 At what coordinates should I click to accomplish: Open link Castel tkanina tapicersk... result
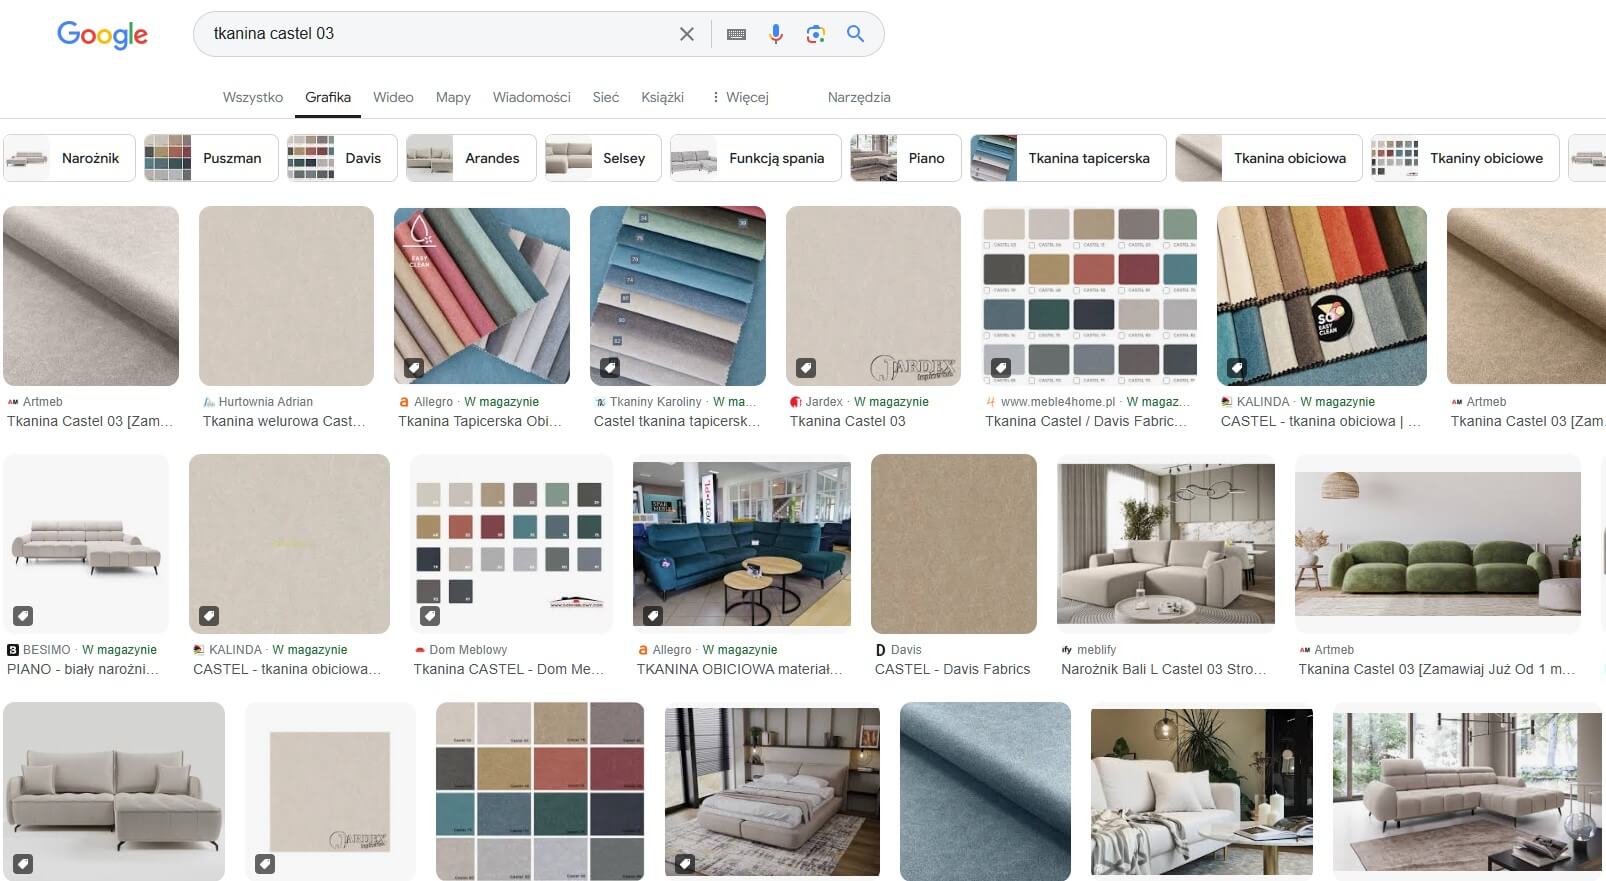click(677, 421)
